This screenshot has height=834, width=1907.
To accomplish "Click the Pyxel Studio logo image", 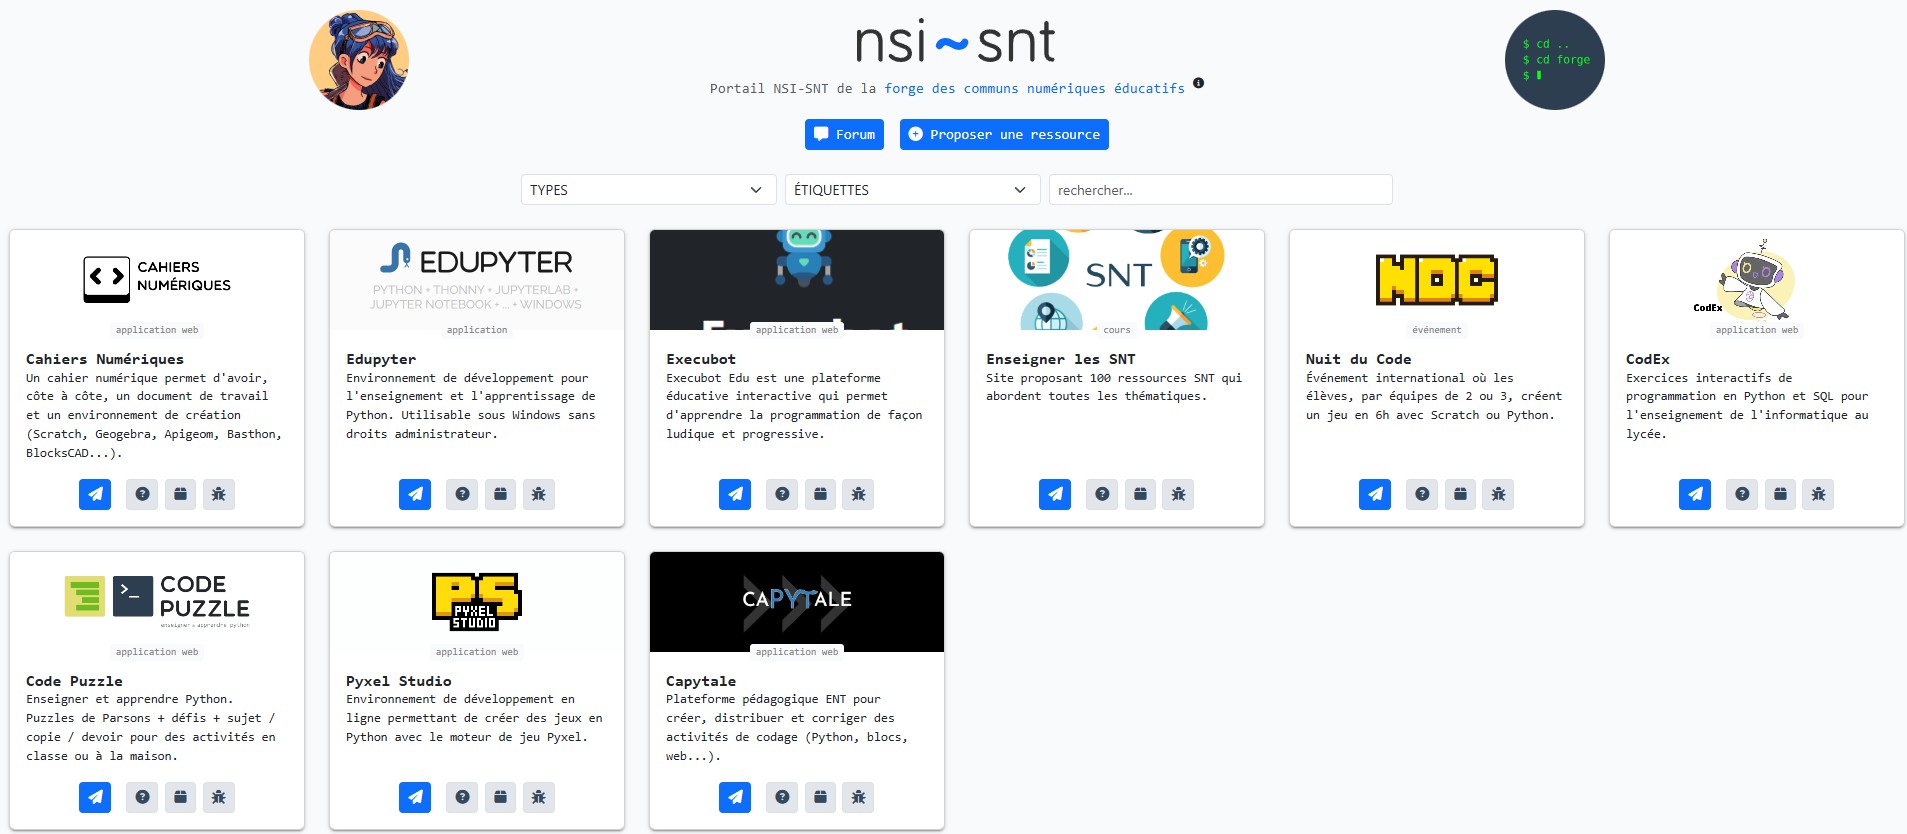I will tap(477, 601).
